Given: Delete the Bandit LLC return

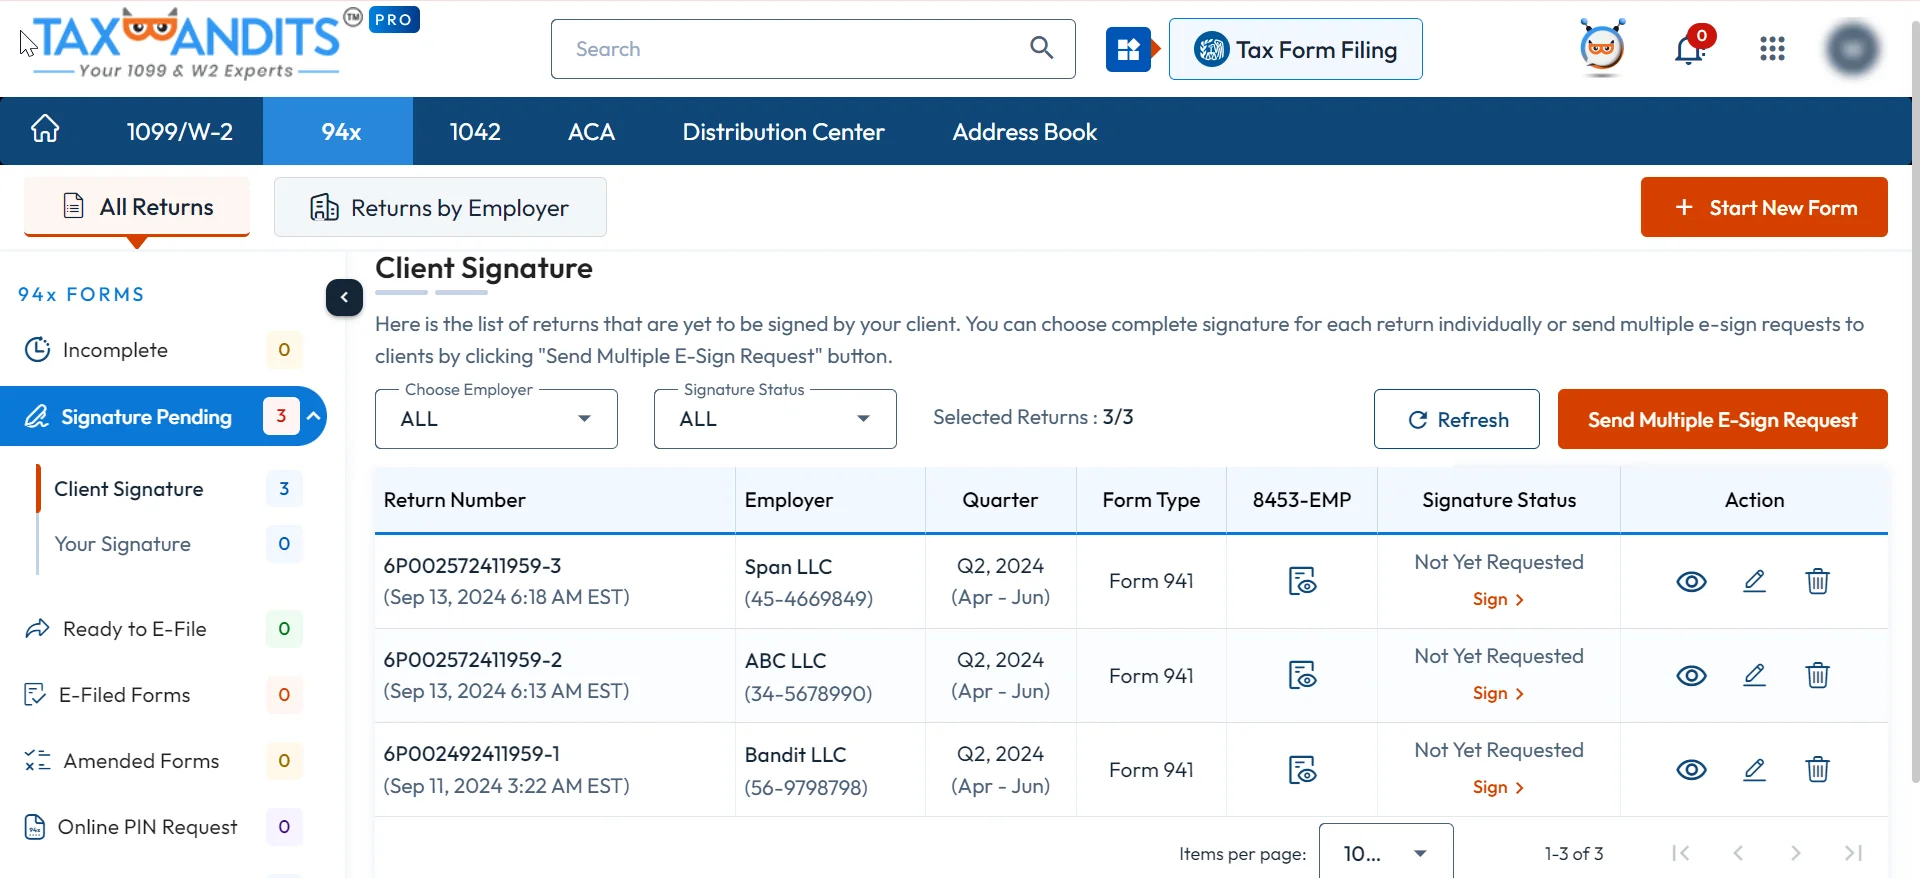Looking at the screenshot, I should (1817, 769).
